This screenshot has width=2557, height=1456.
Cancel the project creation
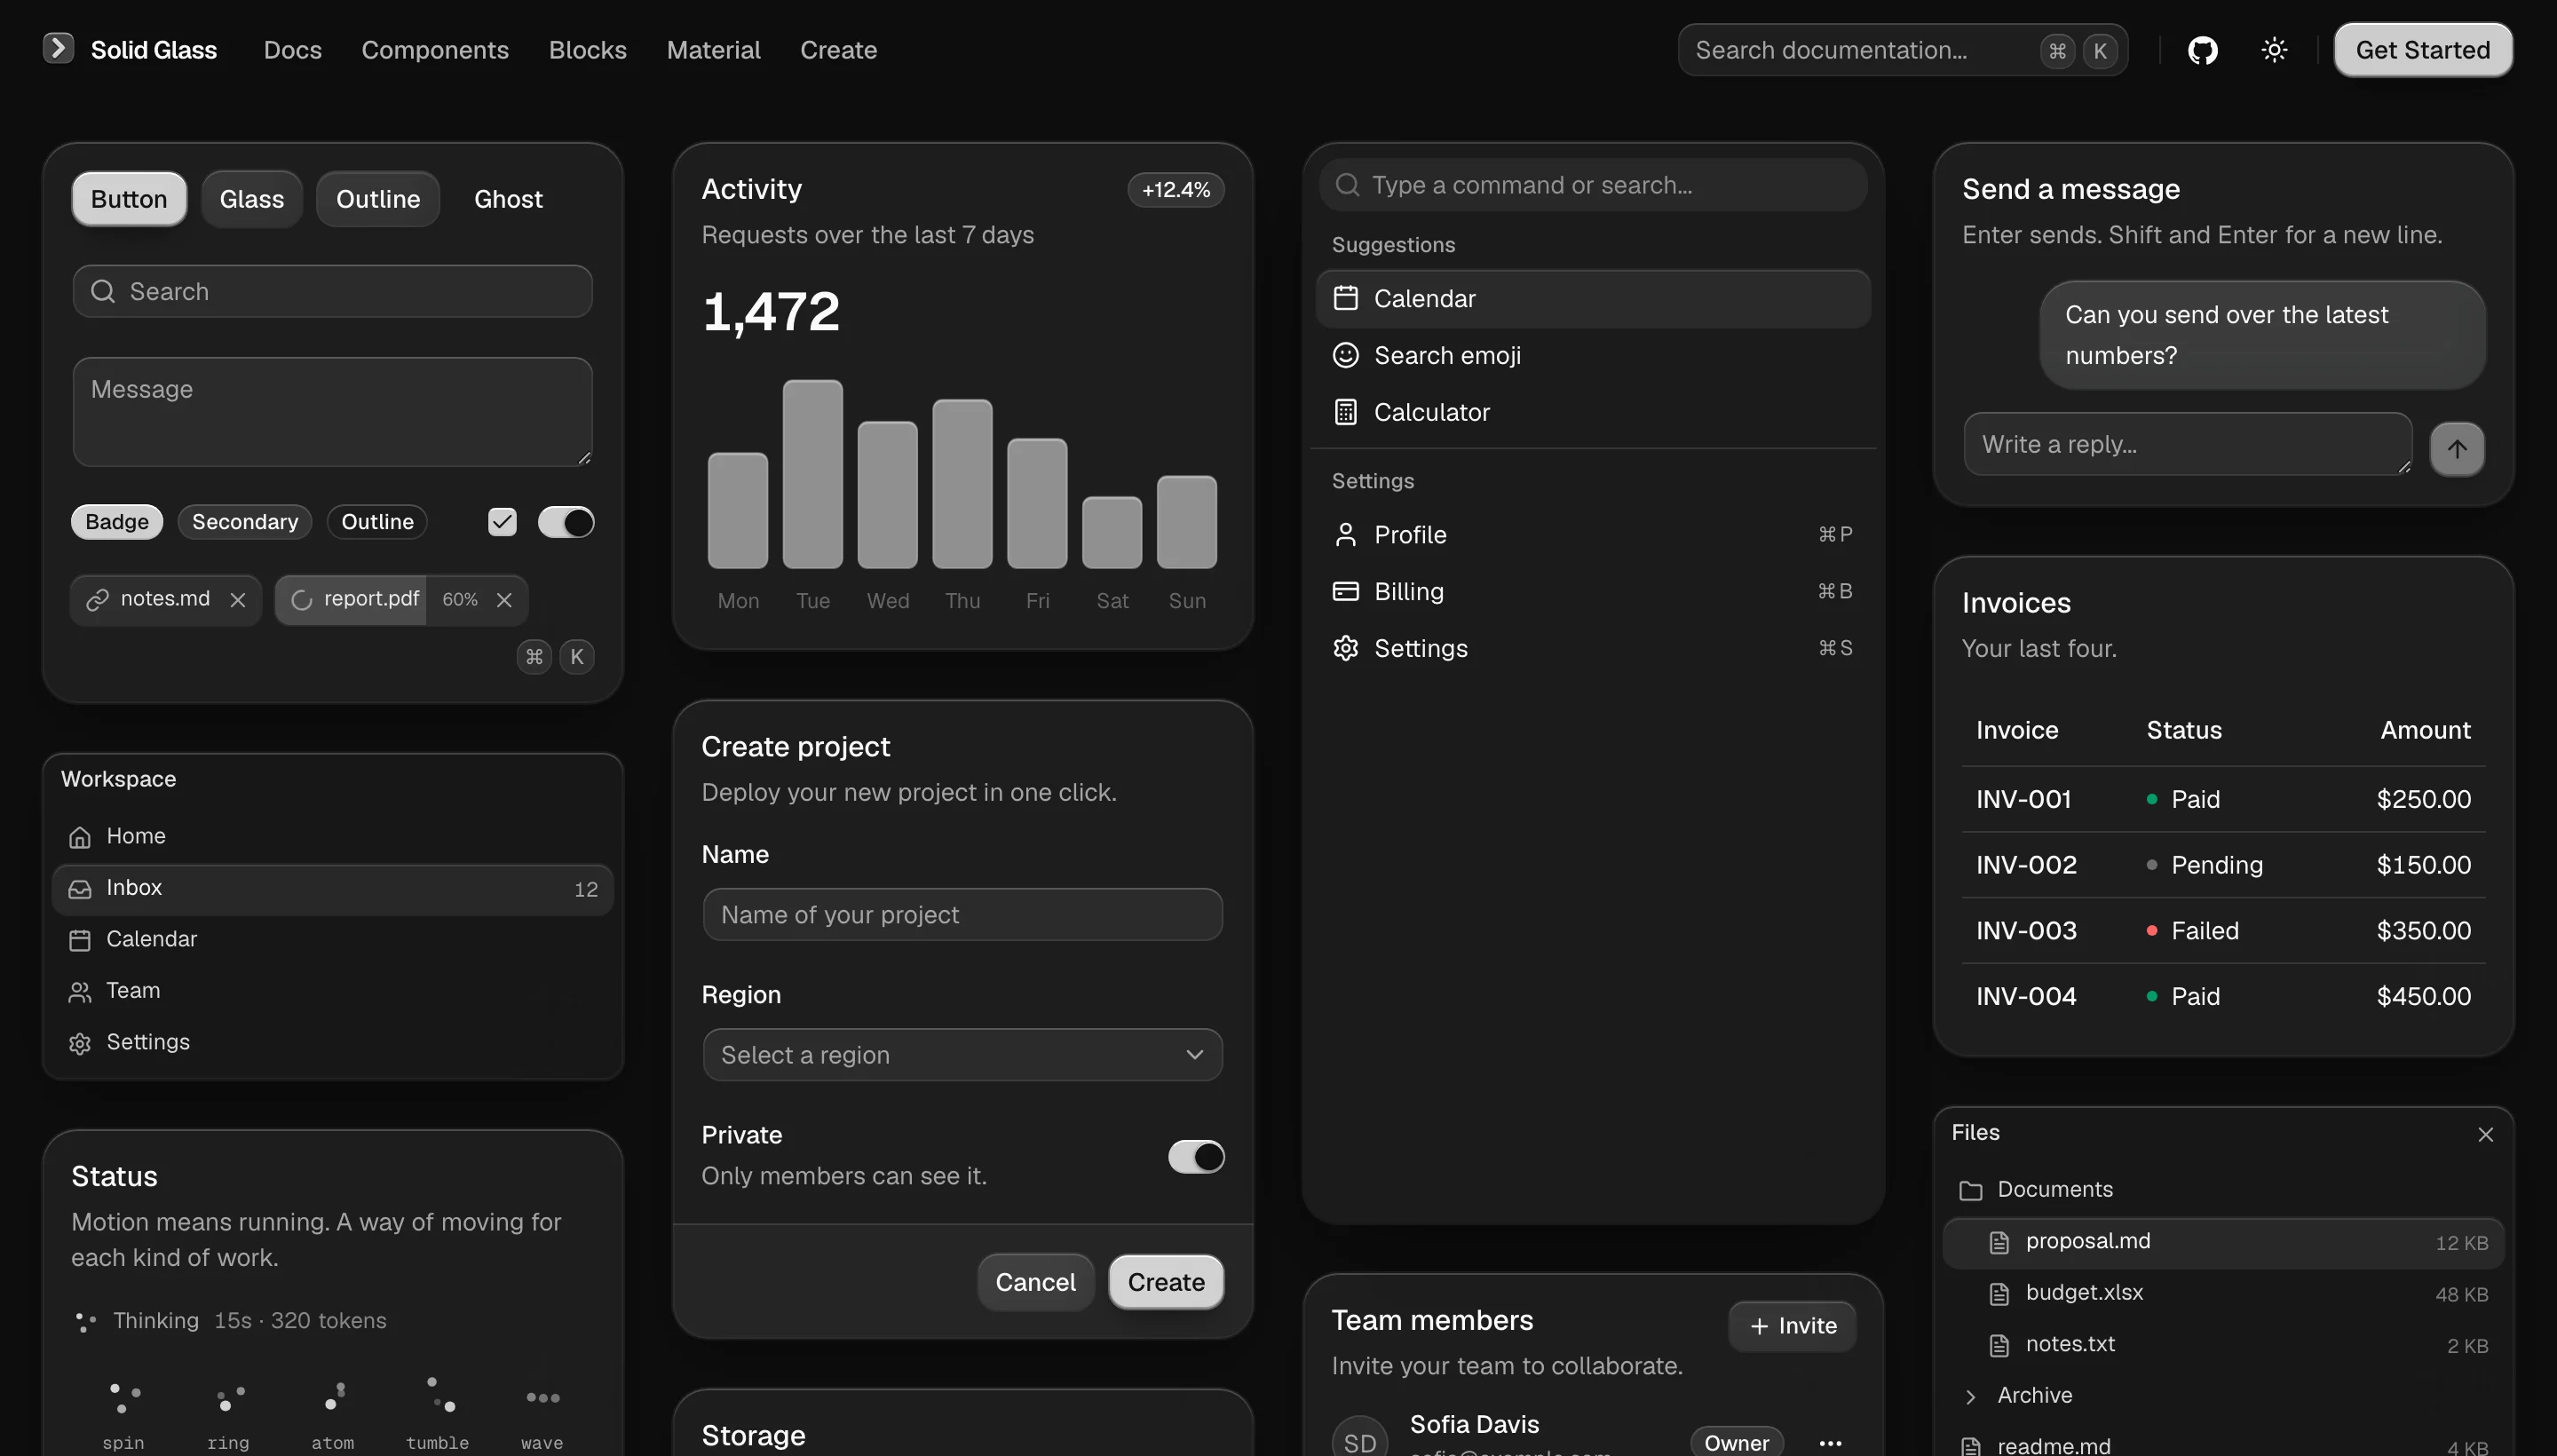tap(1035, 1283)
